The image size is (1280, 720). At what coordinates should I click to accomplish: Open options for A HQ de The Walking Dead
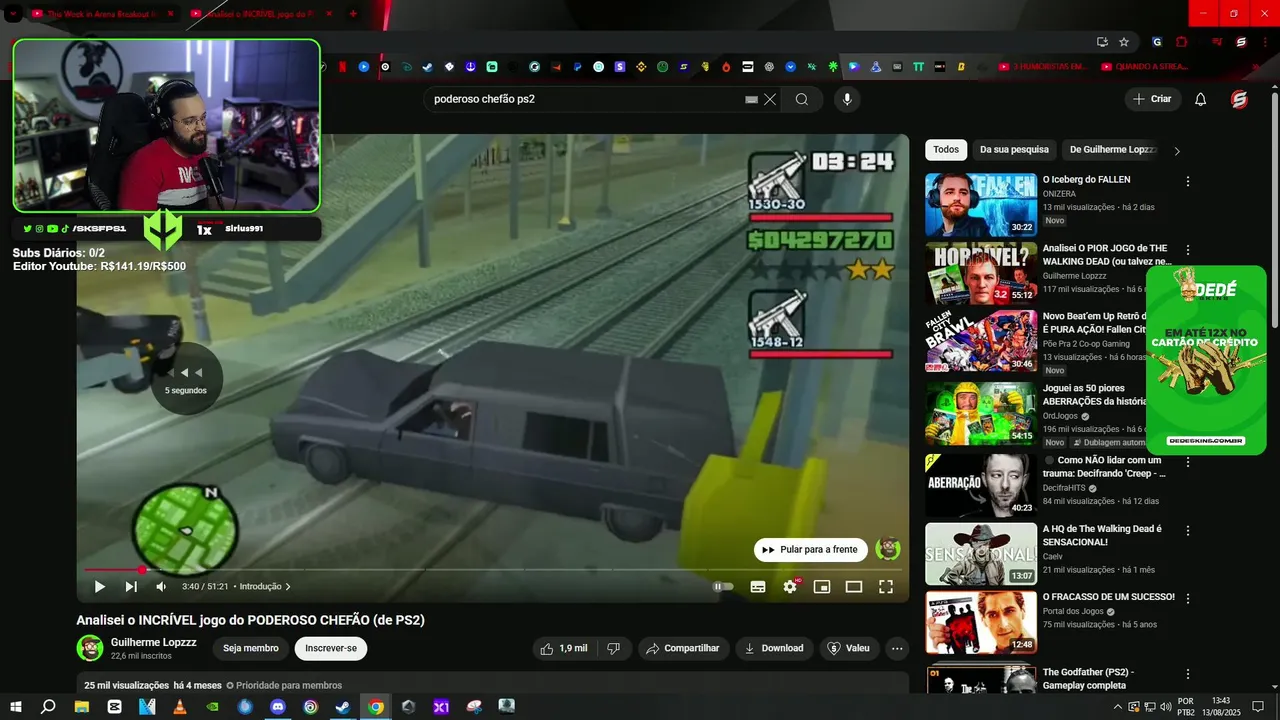tap(1188, 530)
